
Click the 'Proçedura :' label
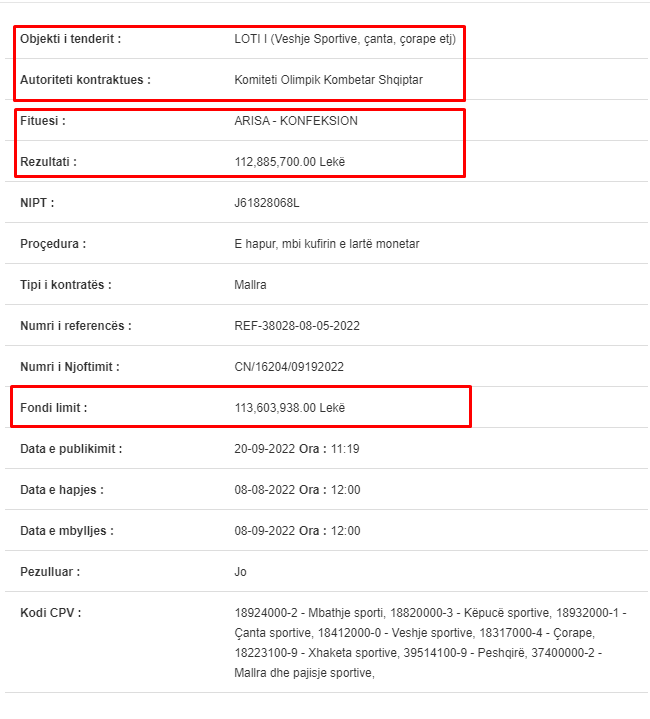(53, 244)
